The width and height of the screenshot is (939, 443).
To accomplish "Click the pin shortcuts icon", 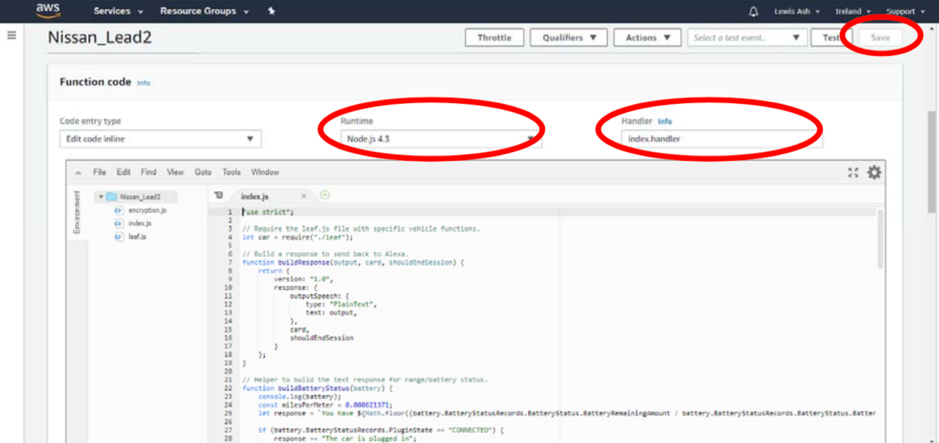I will pyautogui.click(x=271, y=11).
